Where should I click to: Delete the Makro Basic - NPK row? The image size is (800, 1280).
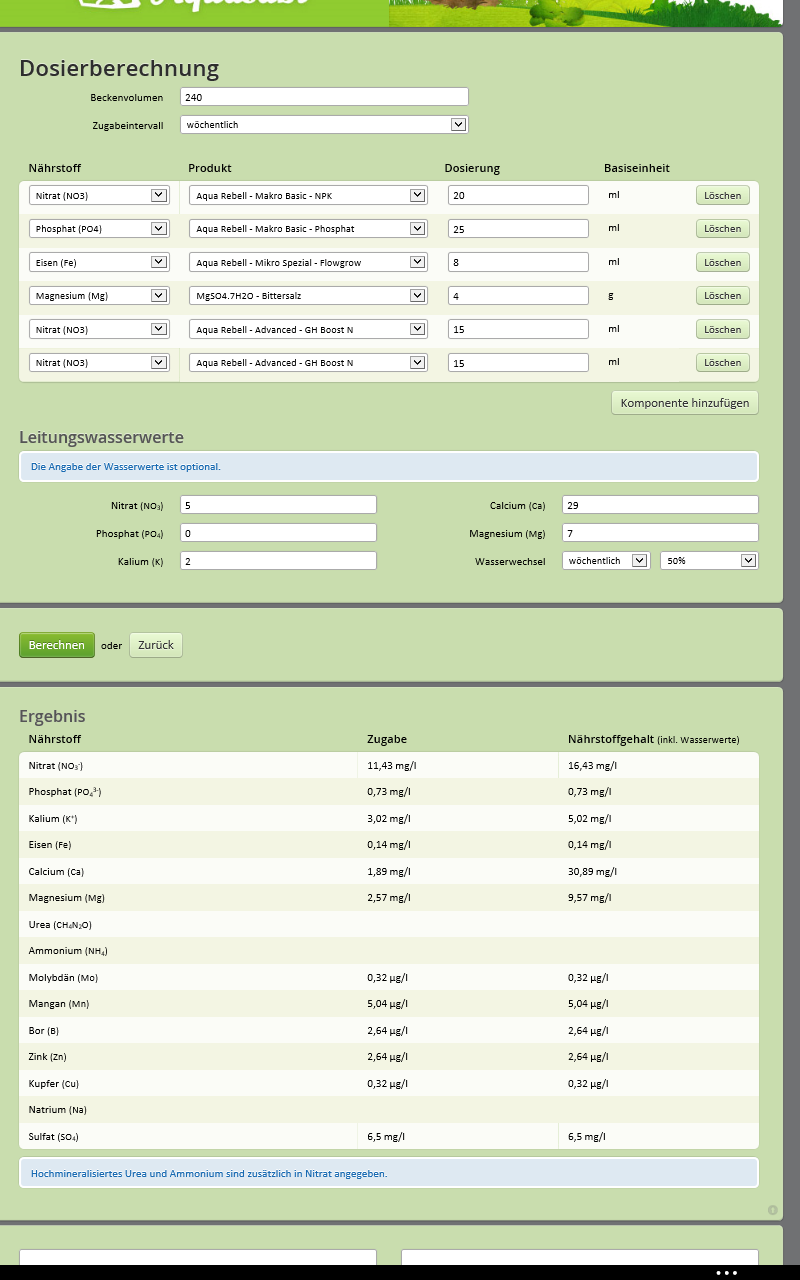(723, 196)
